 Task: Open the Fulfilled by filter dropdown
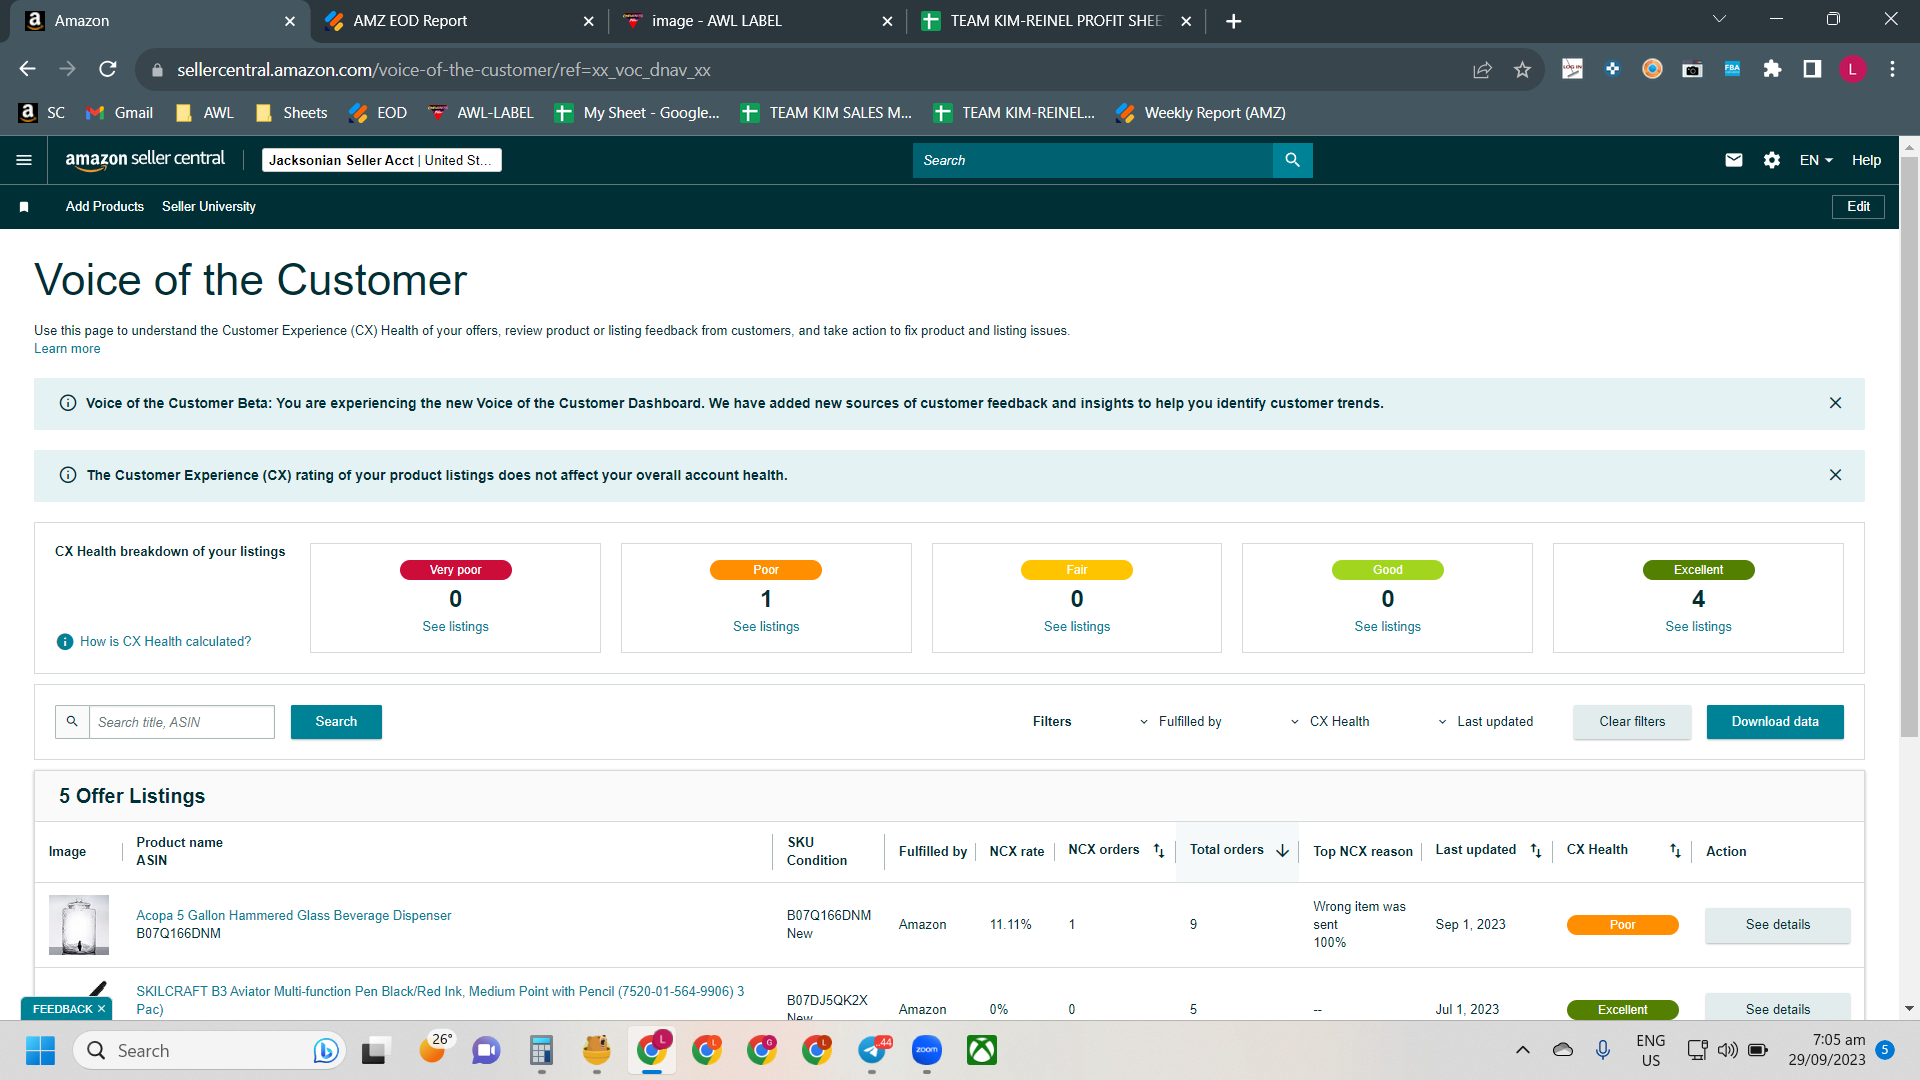click(1181, 722)
